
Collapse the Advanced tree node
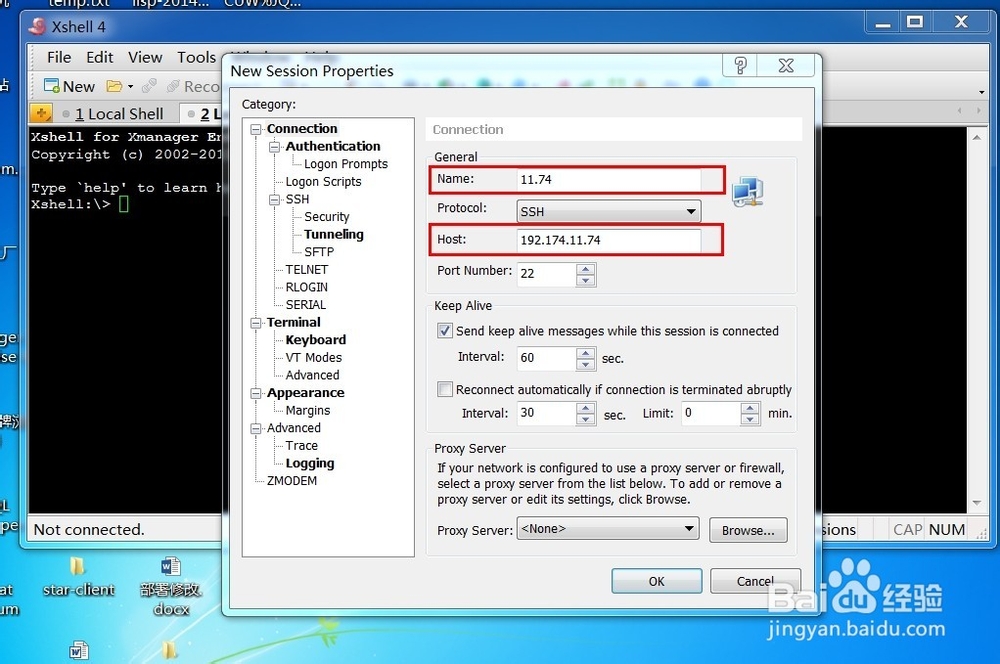pyautogui.click(x=256, y=429)
